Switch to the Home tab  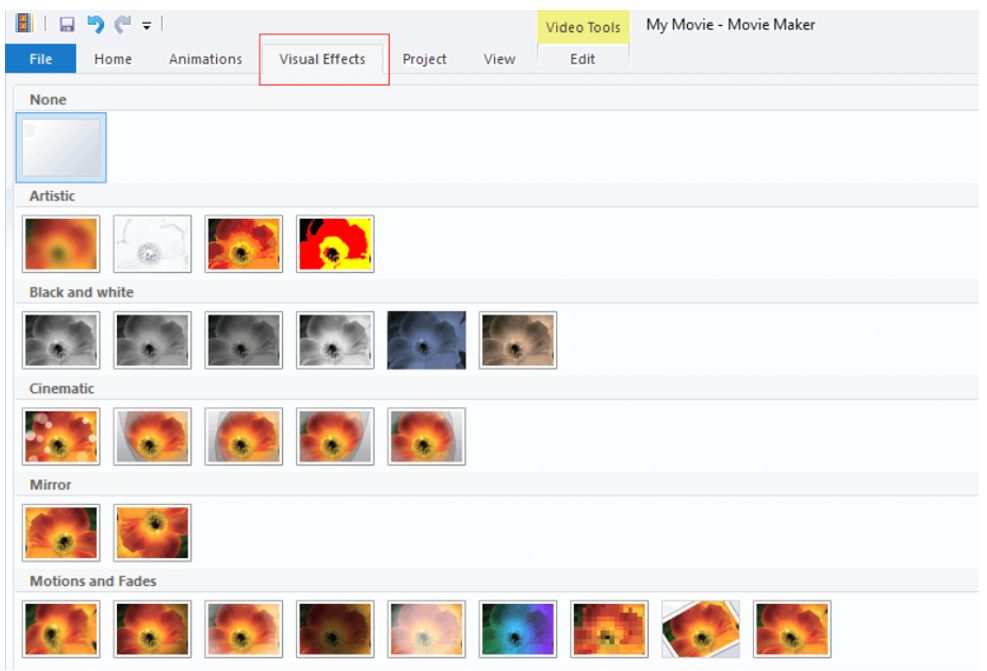[113, 59]
